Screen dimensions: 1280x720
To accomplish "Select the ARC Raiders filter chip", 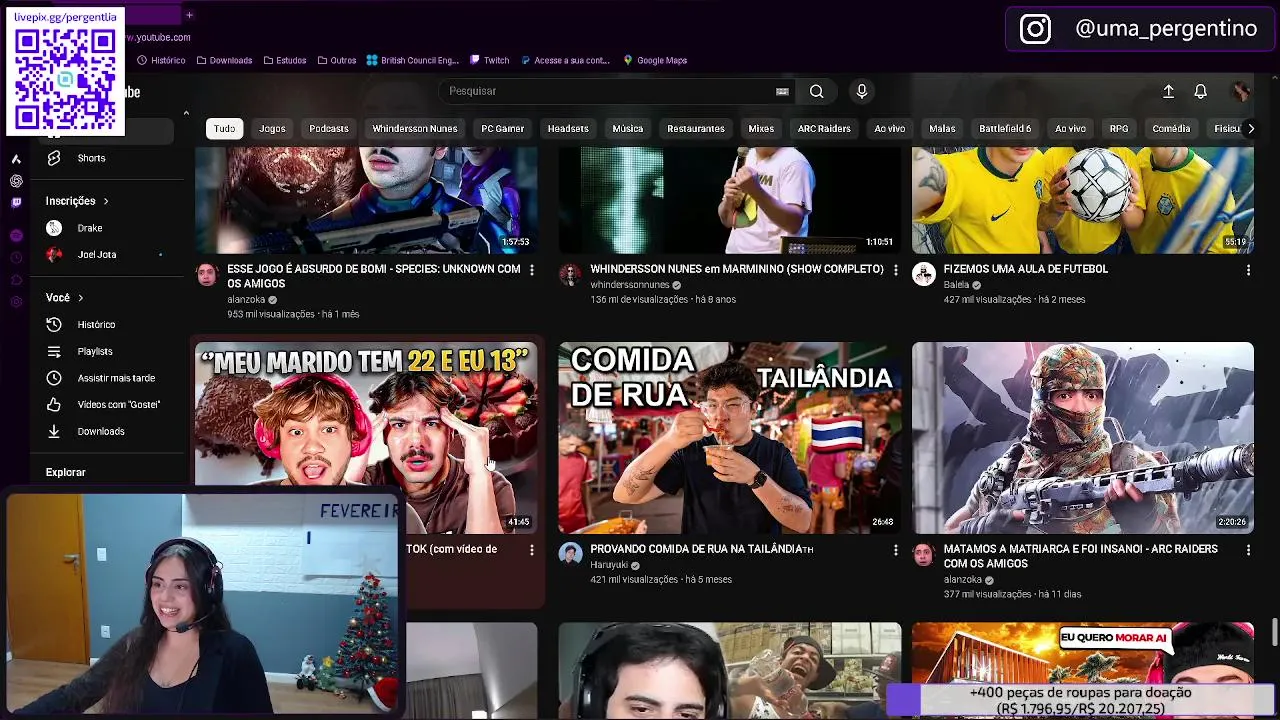I will click(824, 129).
